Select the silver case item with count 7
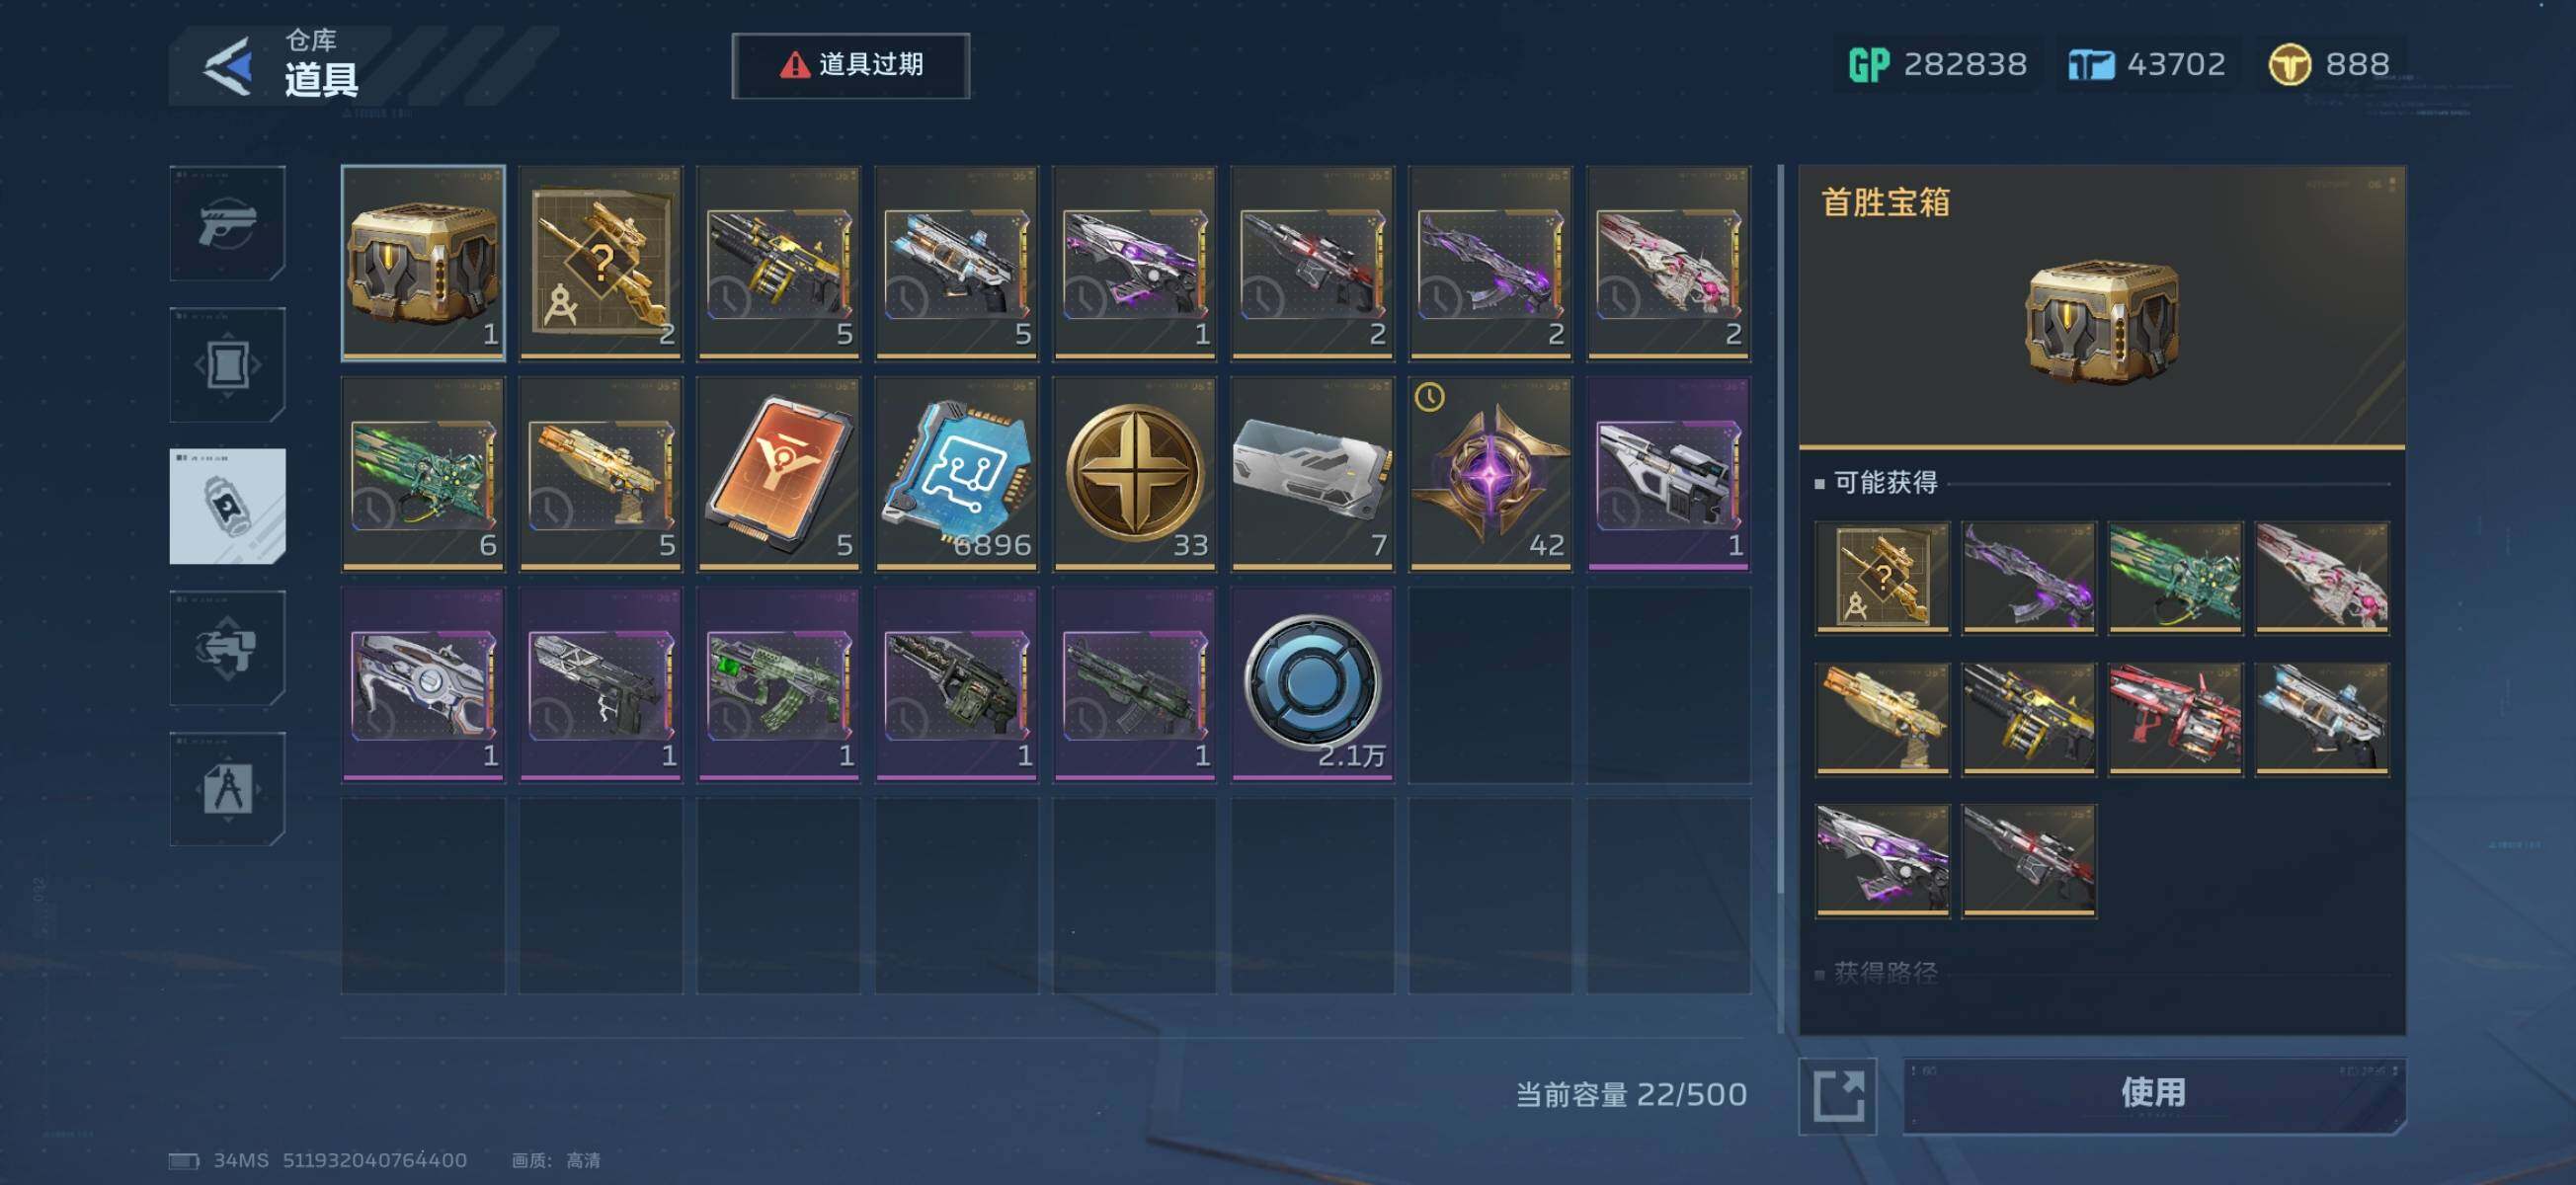The image size is (2576, 1185). tap(1313, 474)
